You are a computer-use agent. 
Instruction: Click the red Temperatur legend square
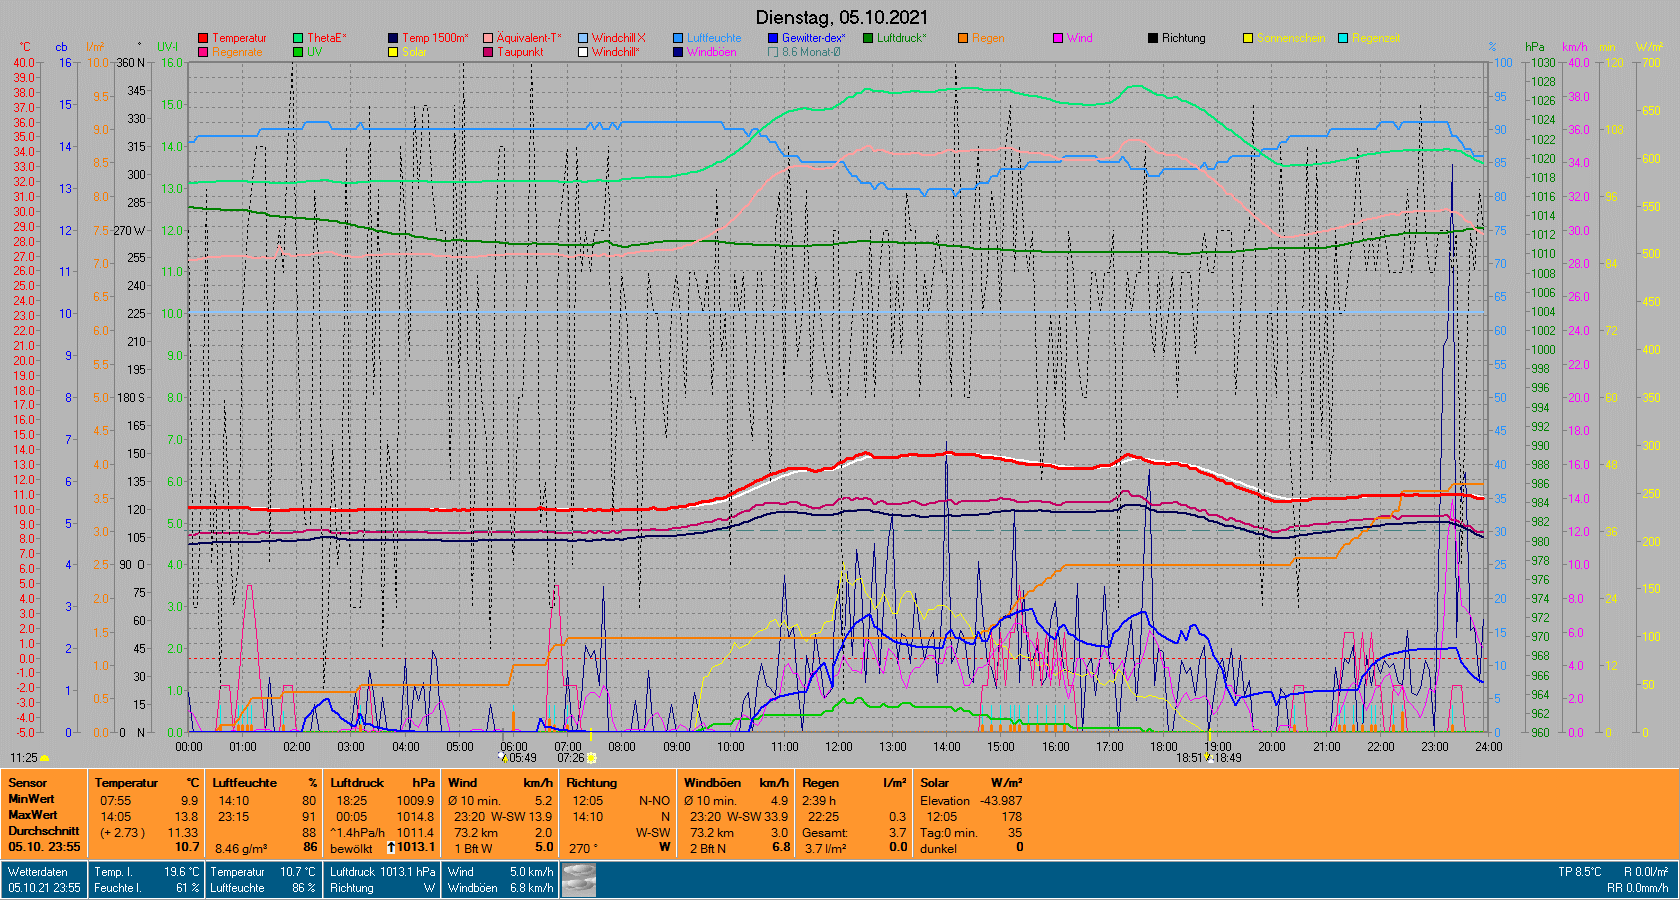click(x=203, y=38)
